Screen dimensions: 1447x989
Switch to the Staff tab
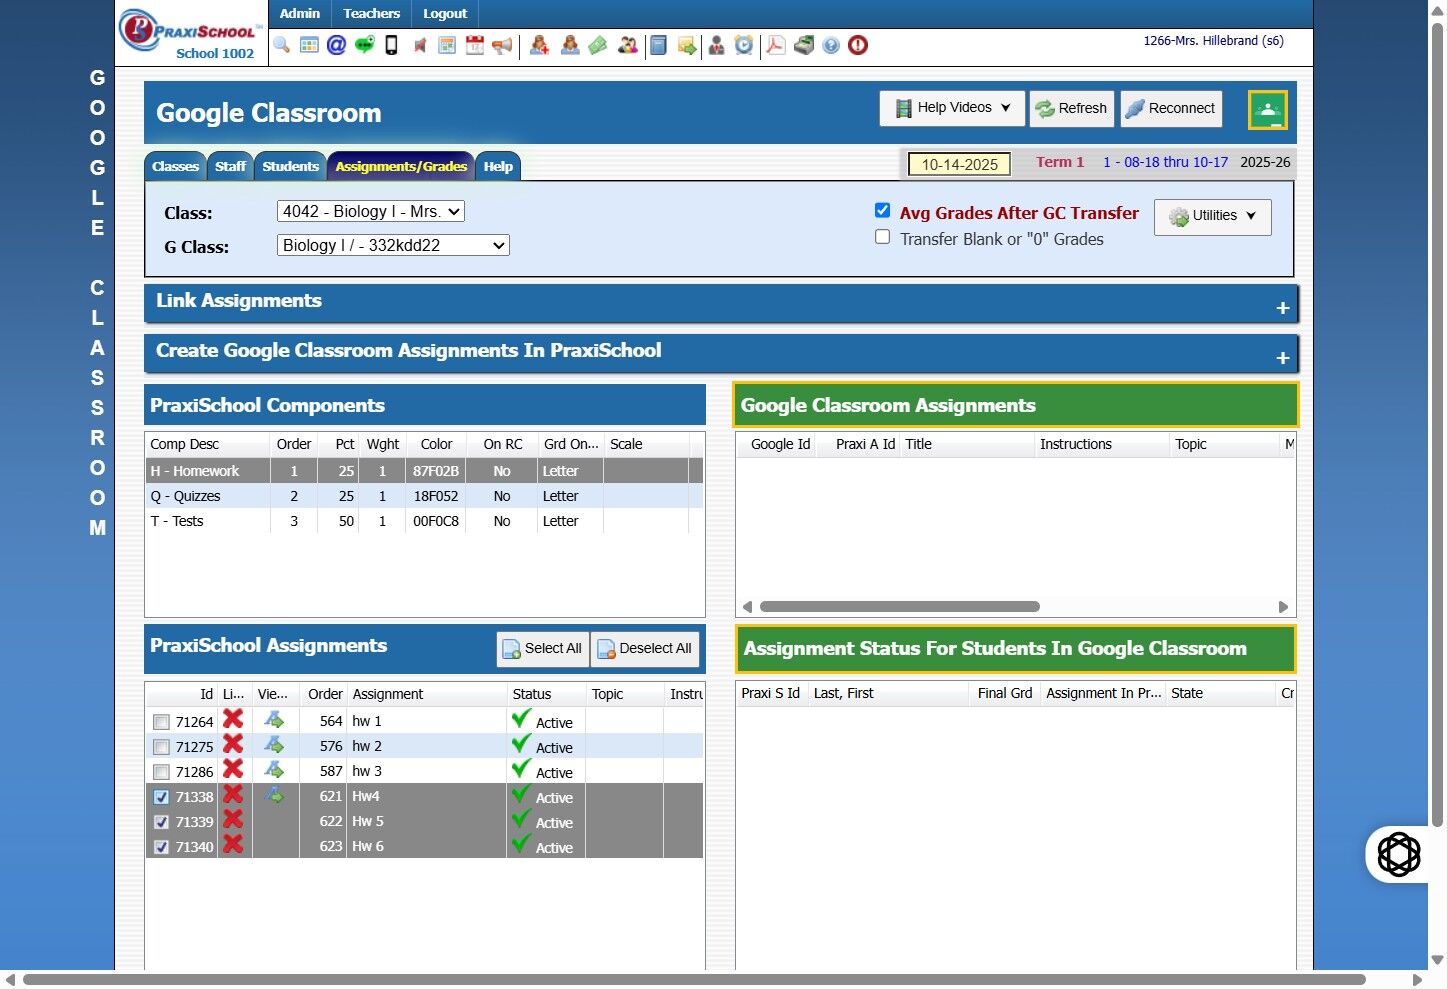(x=230, y=167)
